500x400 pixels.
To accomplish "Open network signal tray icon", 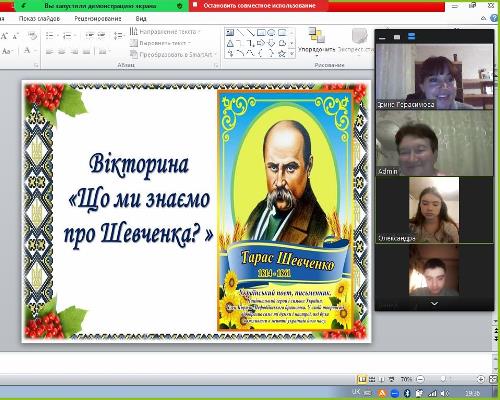I will coord(432,393).
